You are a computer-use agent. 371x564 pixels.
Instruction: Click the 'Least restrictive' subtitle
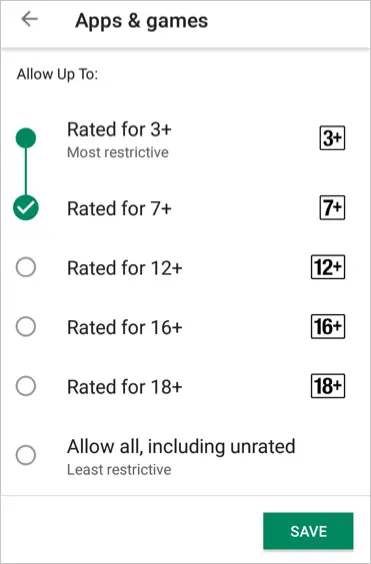[119, 470]
